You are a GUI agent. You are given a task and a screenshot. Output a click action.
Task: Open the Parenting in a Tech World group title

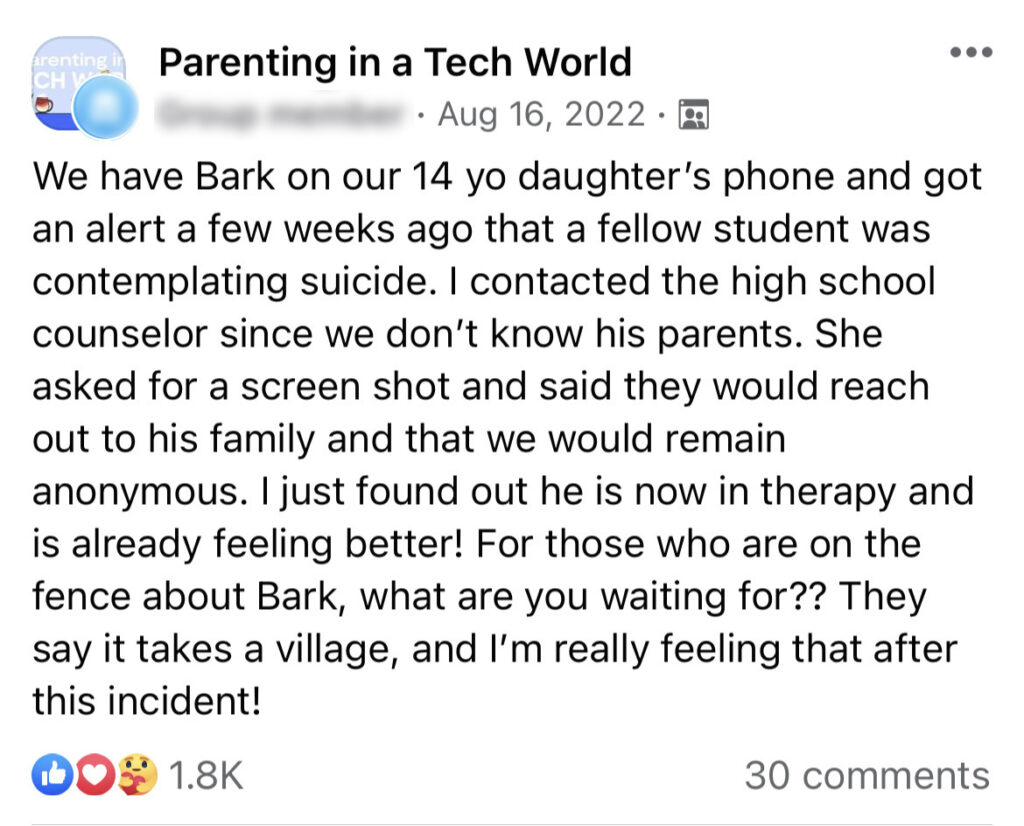click(x=395, y=63)
